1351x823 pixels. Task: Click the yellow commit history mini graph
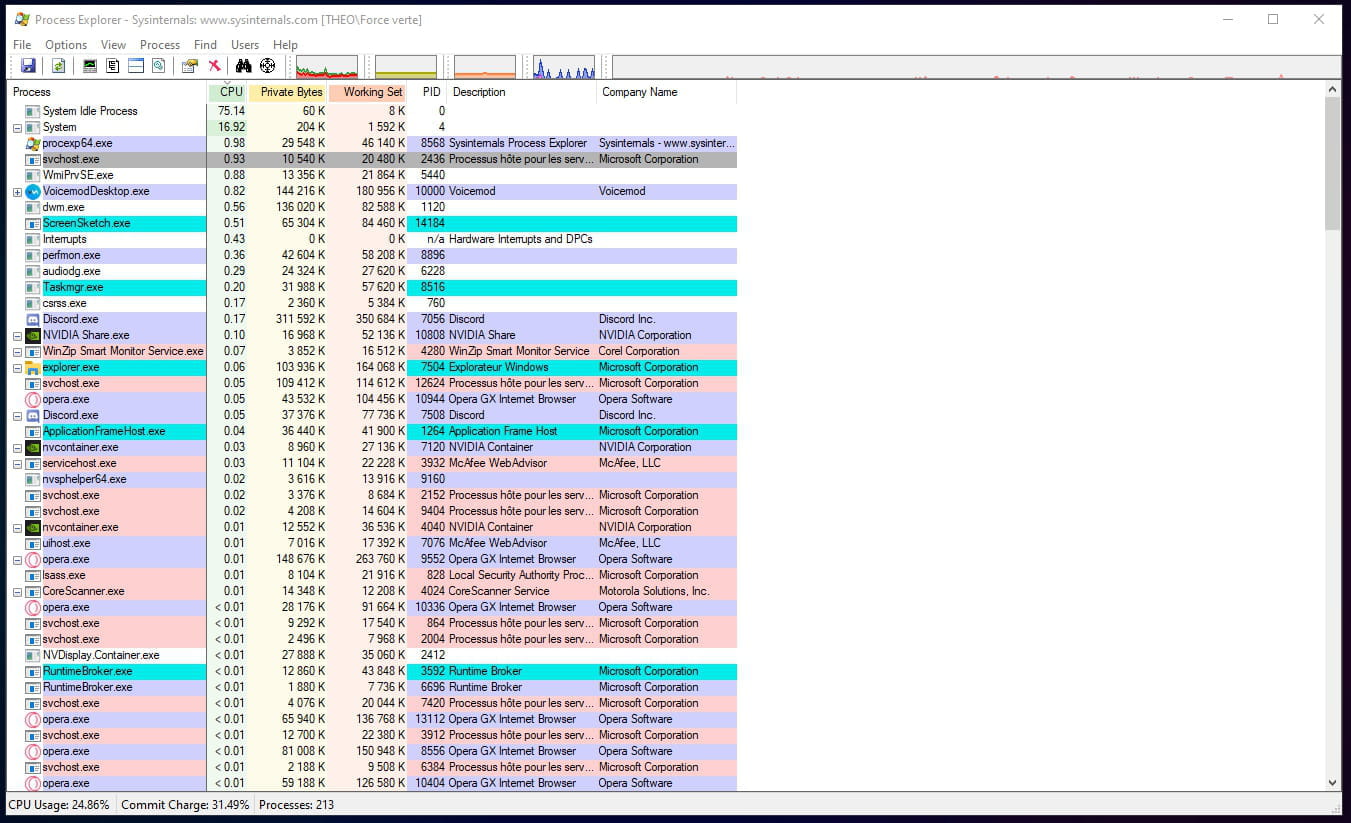pyautogui.click(x=406, y=67)
